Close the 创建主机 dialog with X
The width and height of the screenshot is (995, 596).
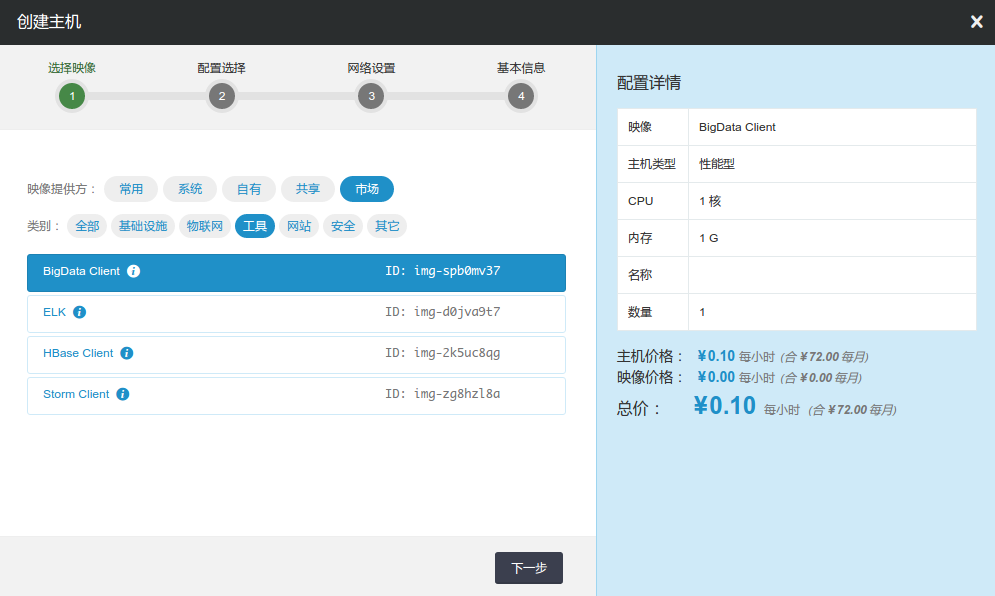tap(976, 22)
